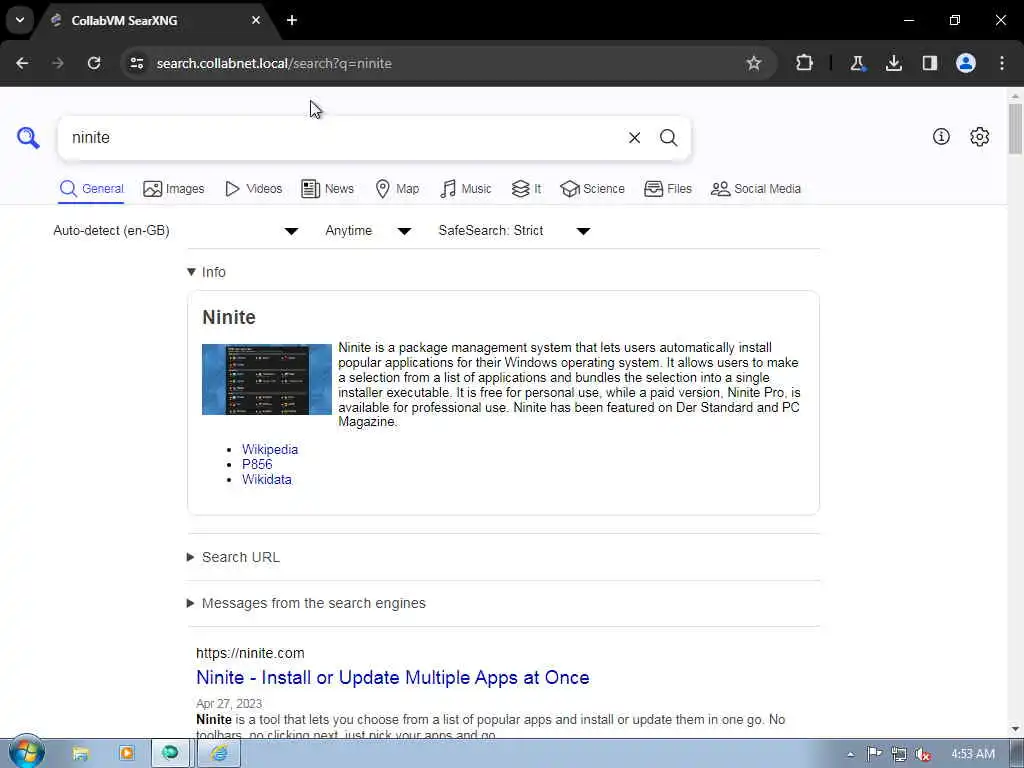Open the P856 link

point(257,464)
